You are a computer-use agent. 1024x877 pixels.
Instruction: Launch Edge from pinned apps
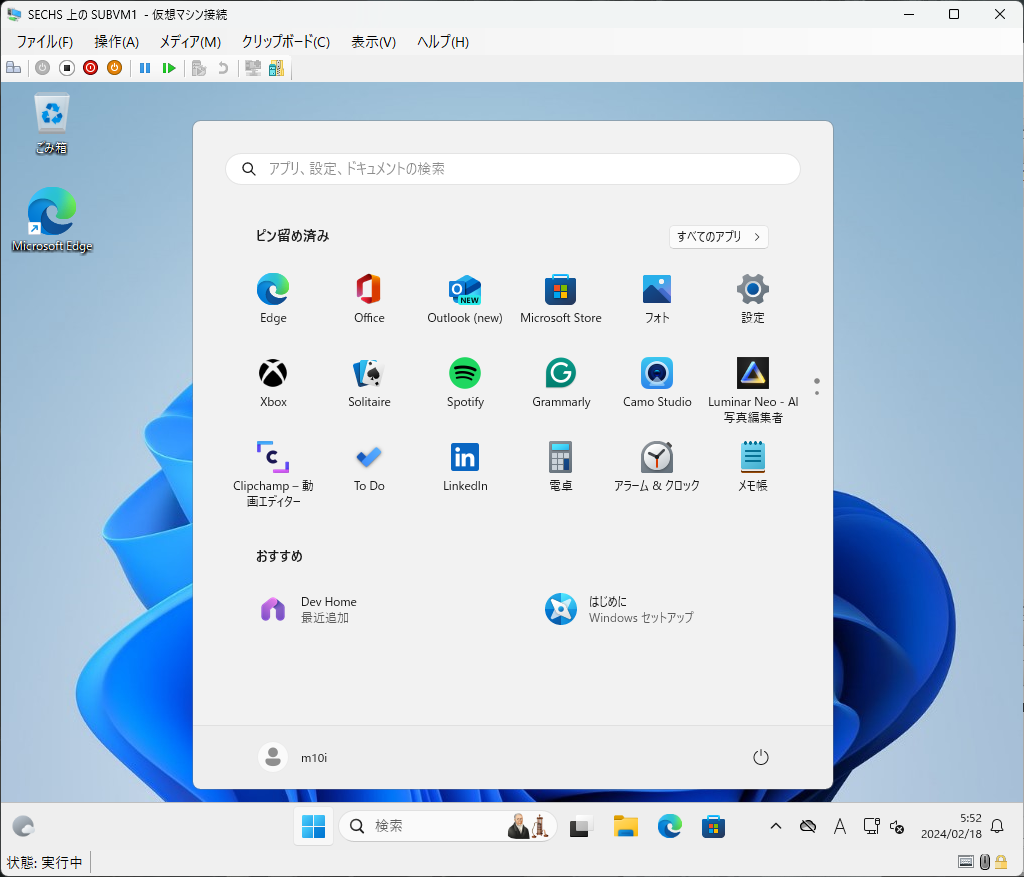(273, 298)
